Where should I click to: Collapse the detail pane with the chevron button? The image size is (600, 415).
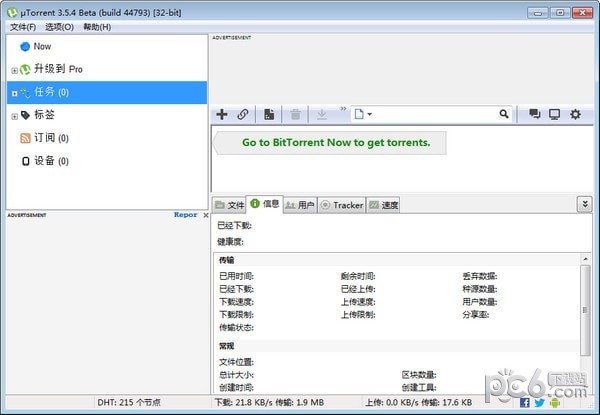point(584,204)
